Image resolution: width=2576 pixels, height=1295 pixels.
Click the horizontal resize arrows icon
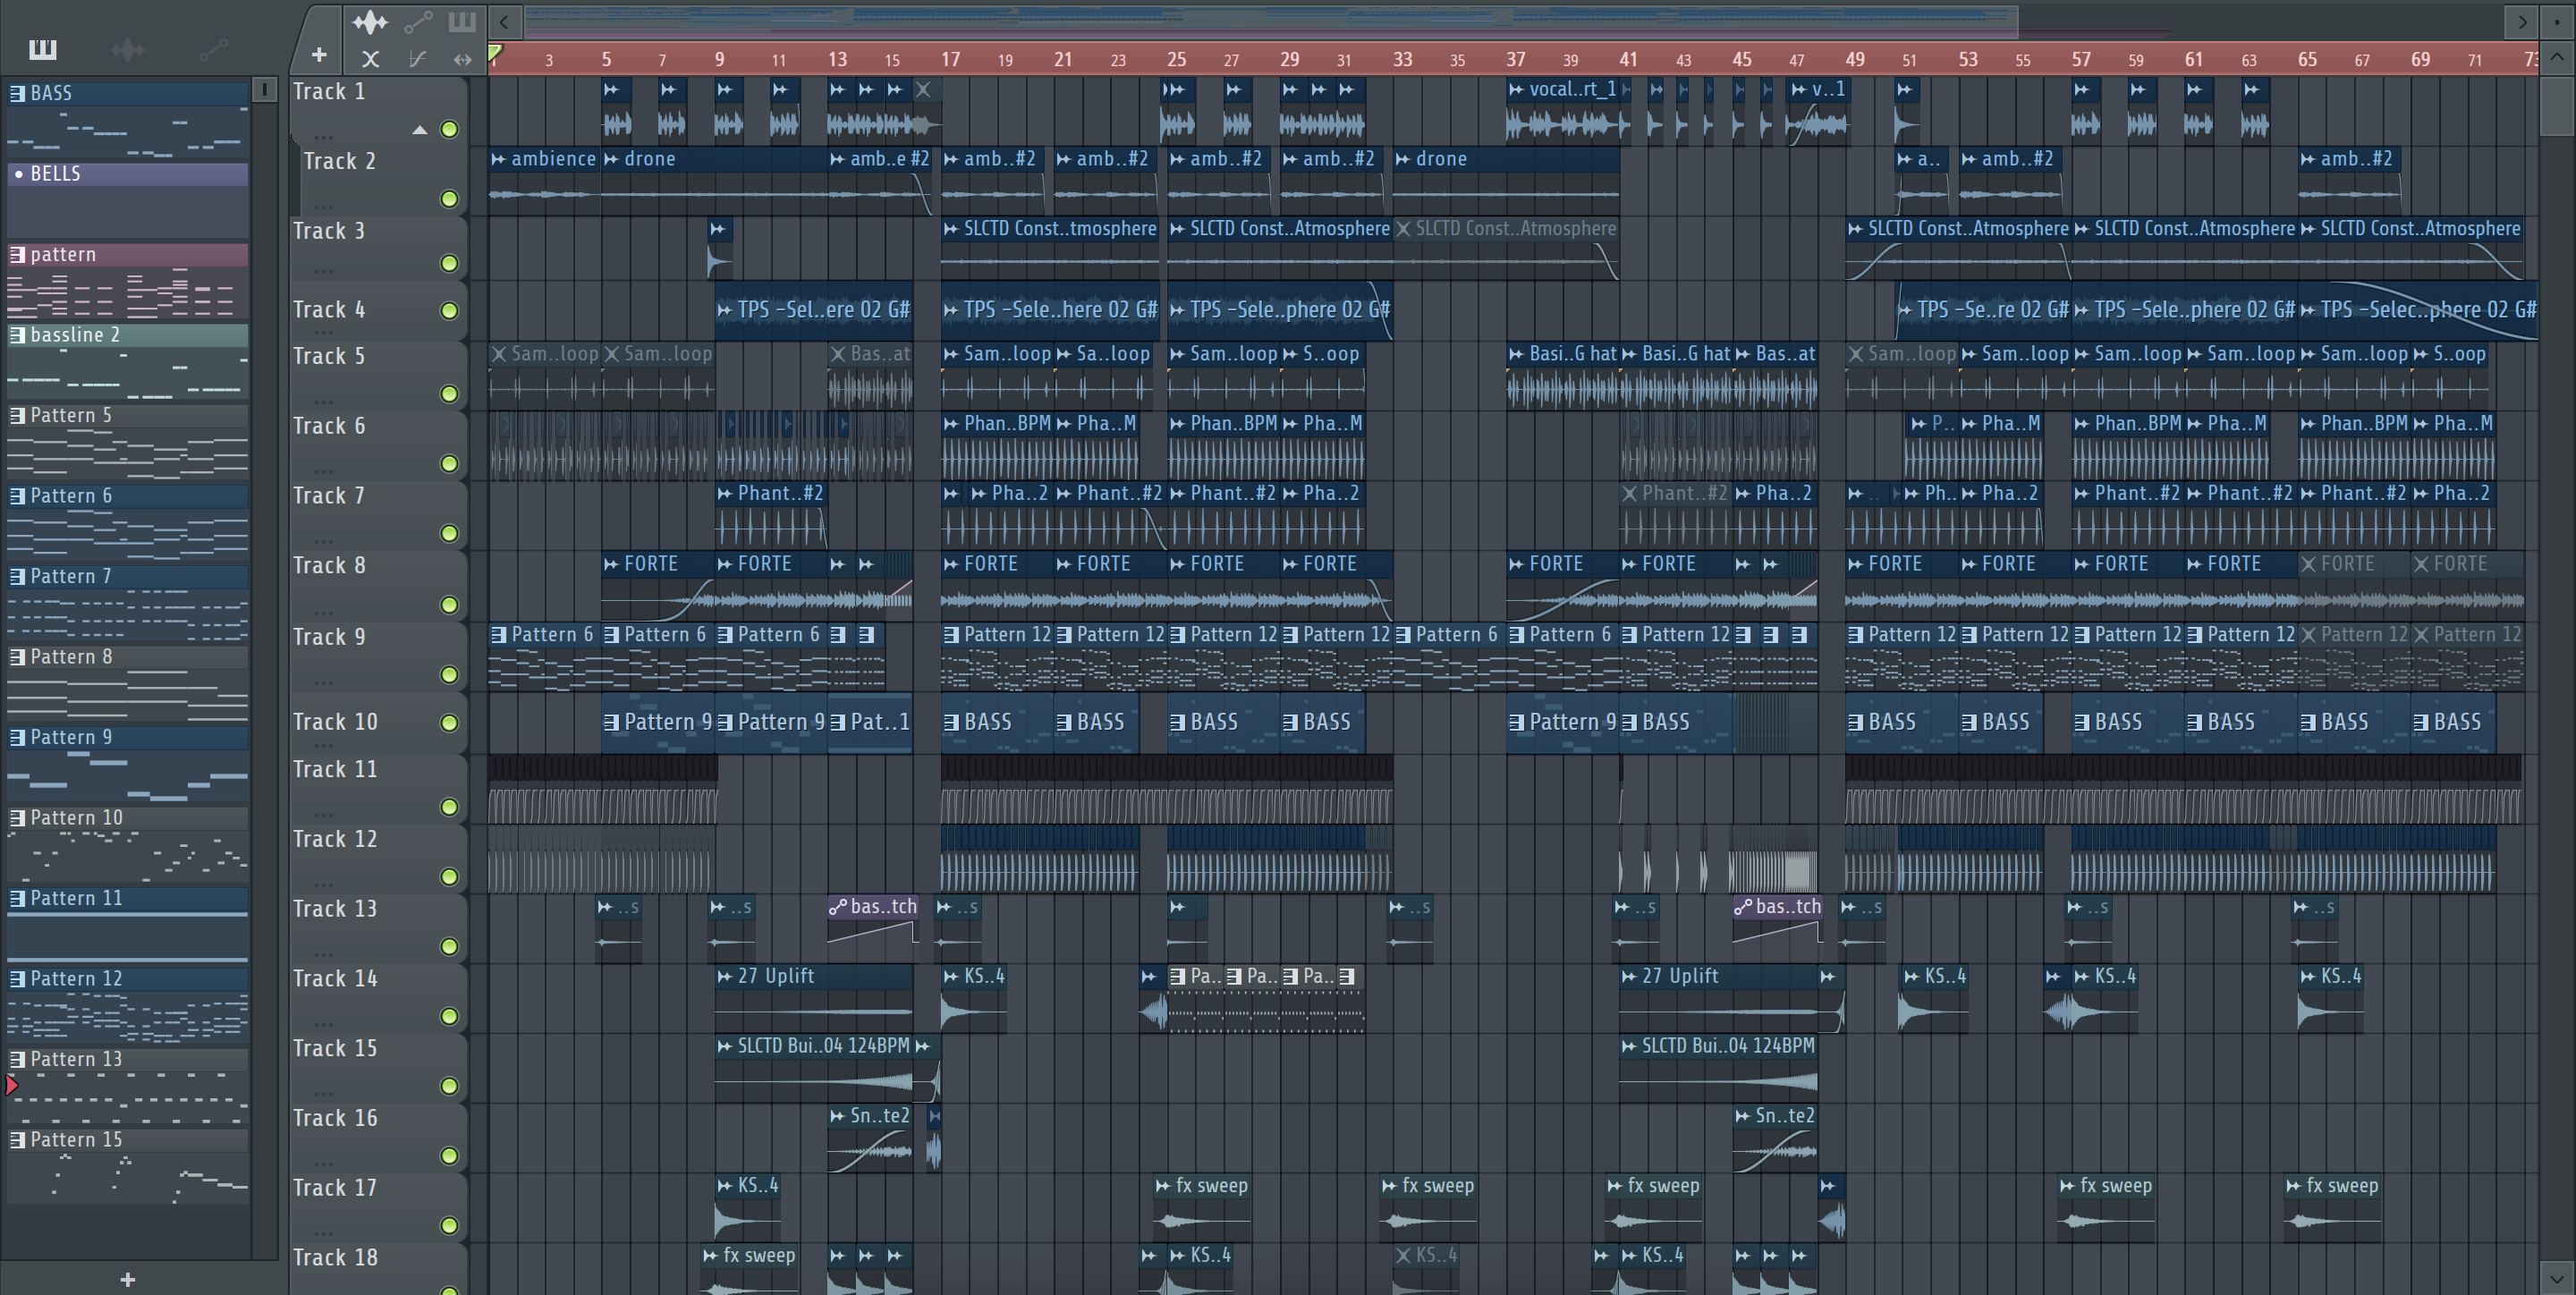[x=462, y=59]
